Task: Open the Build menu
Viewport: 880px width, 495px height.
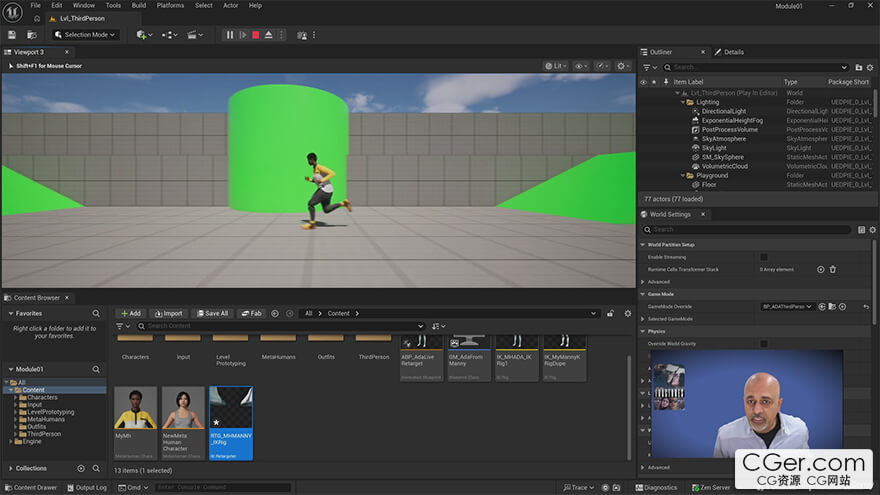Action: [138, 6]
